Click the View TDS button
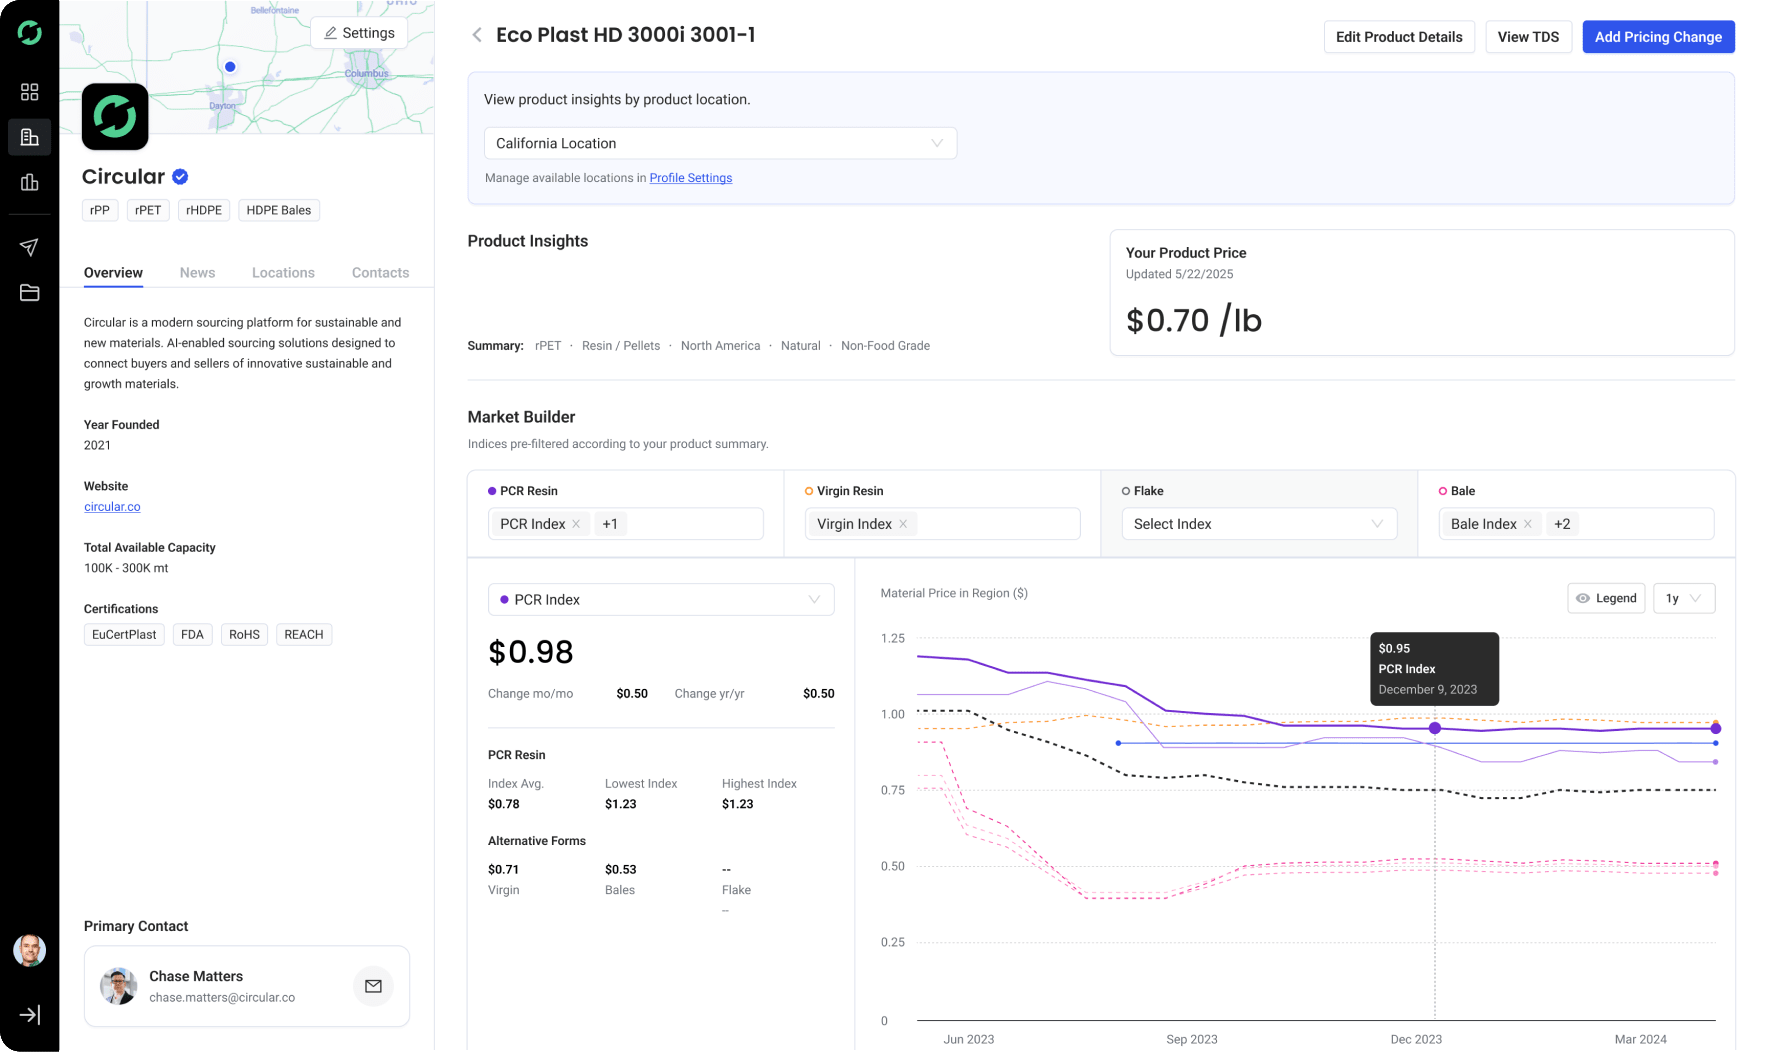 coord(1528,37)
